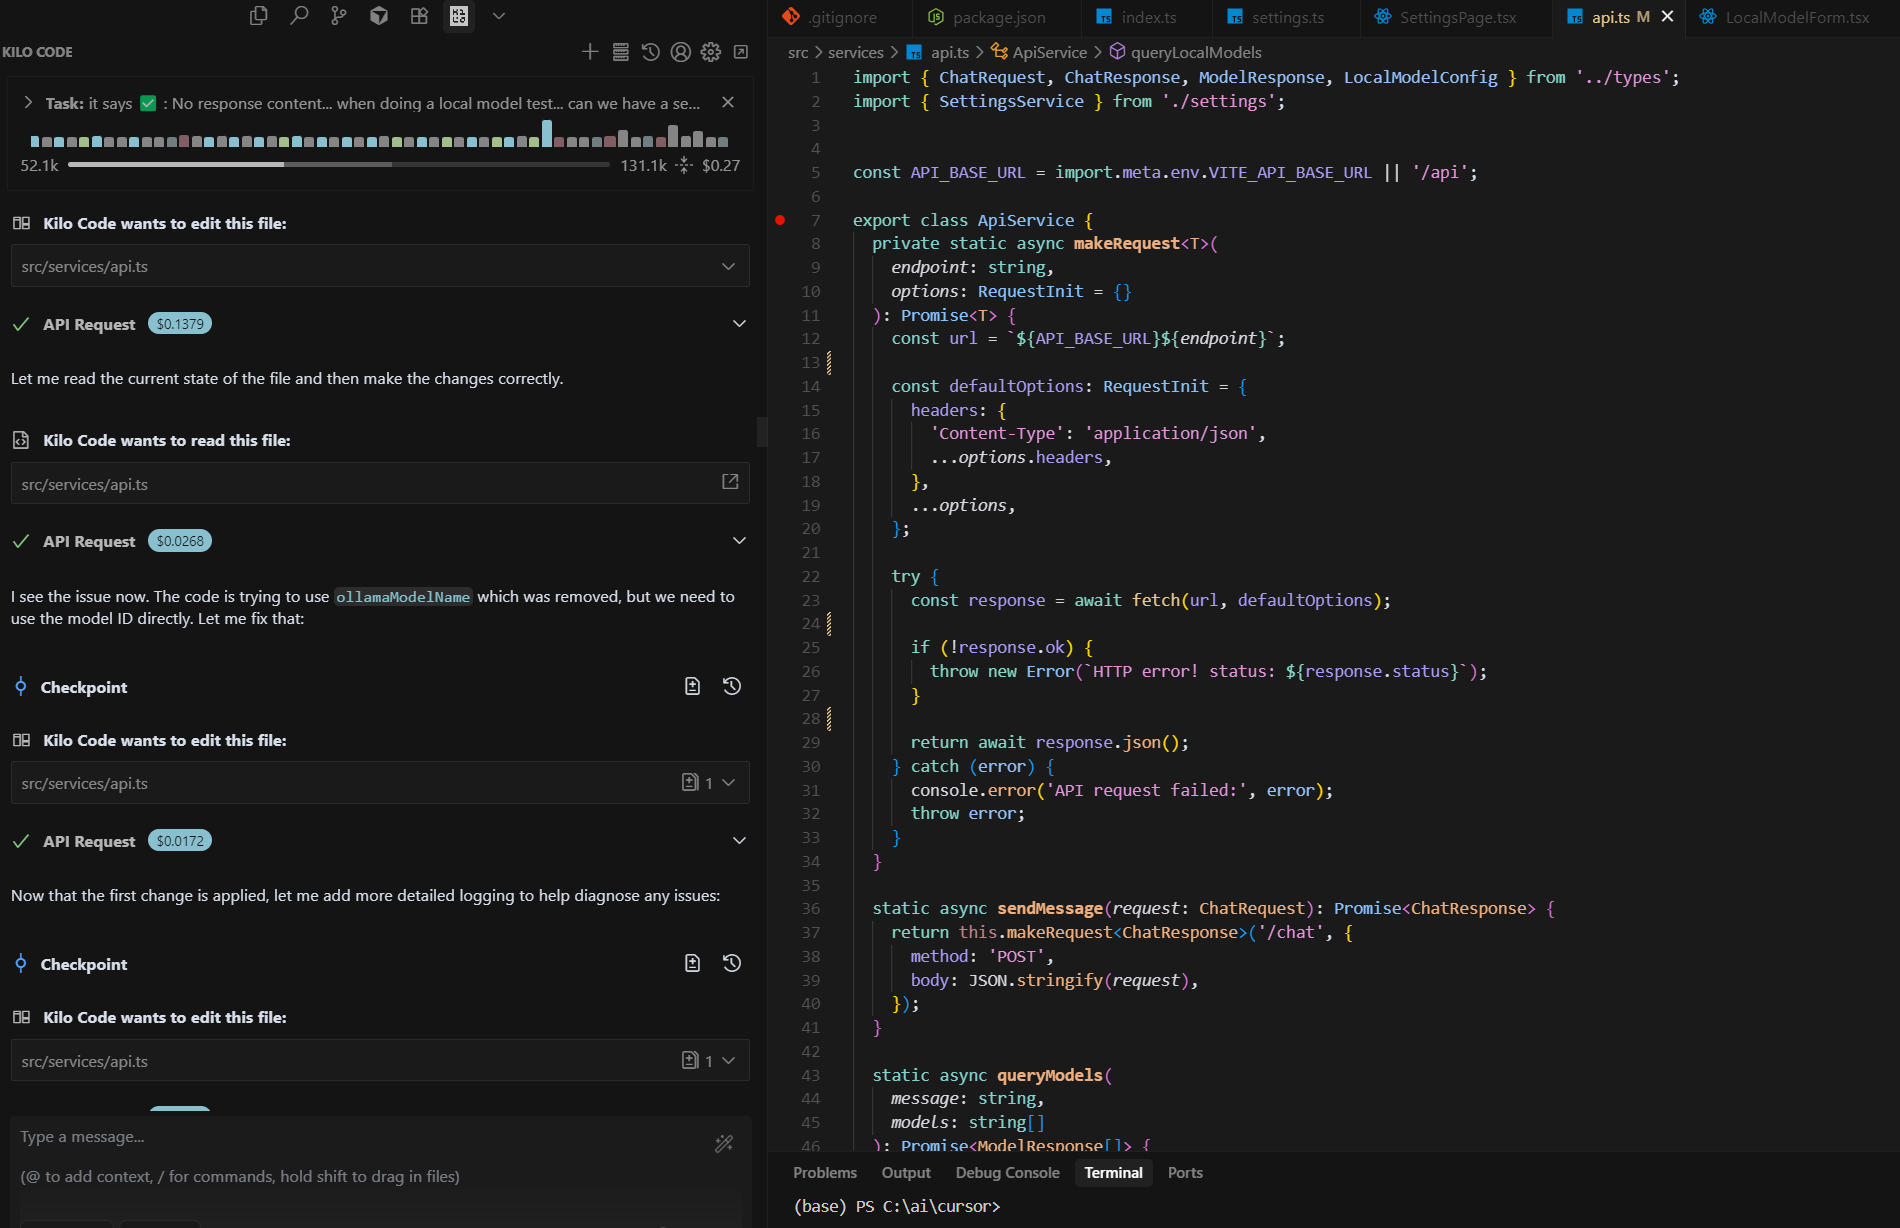Open the Explorer view in activity bar
This screenshot has height=1228, width=1900.
click(258, 16)
